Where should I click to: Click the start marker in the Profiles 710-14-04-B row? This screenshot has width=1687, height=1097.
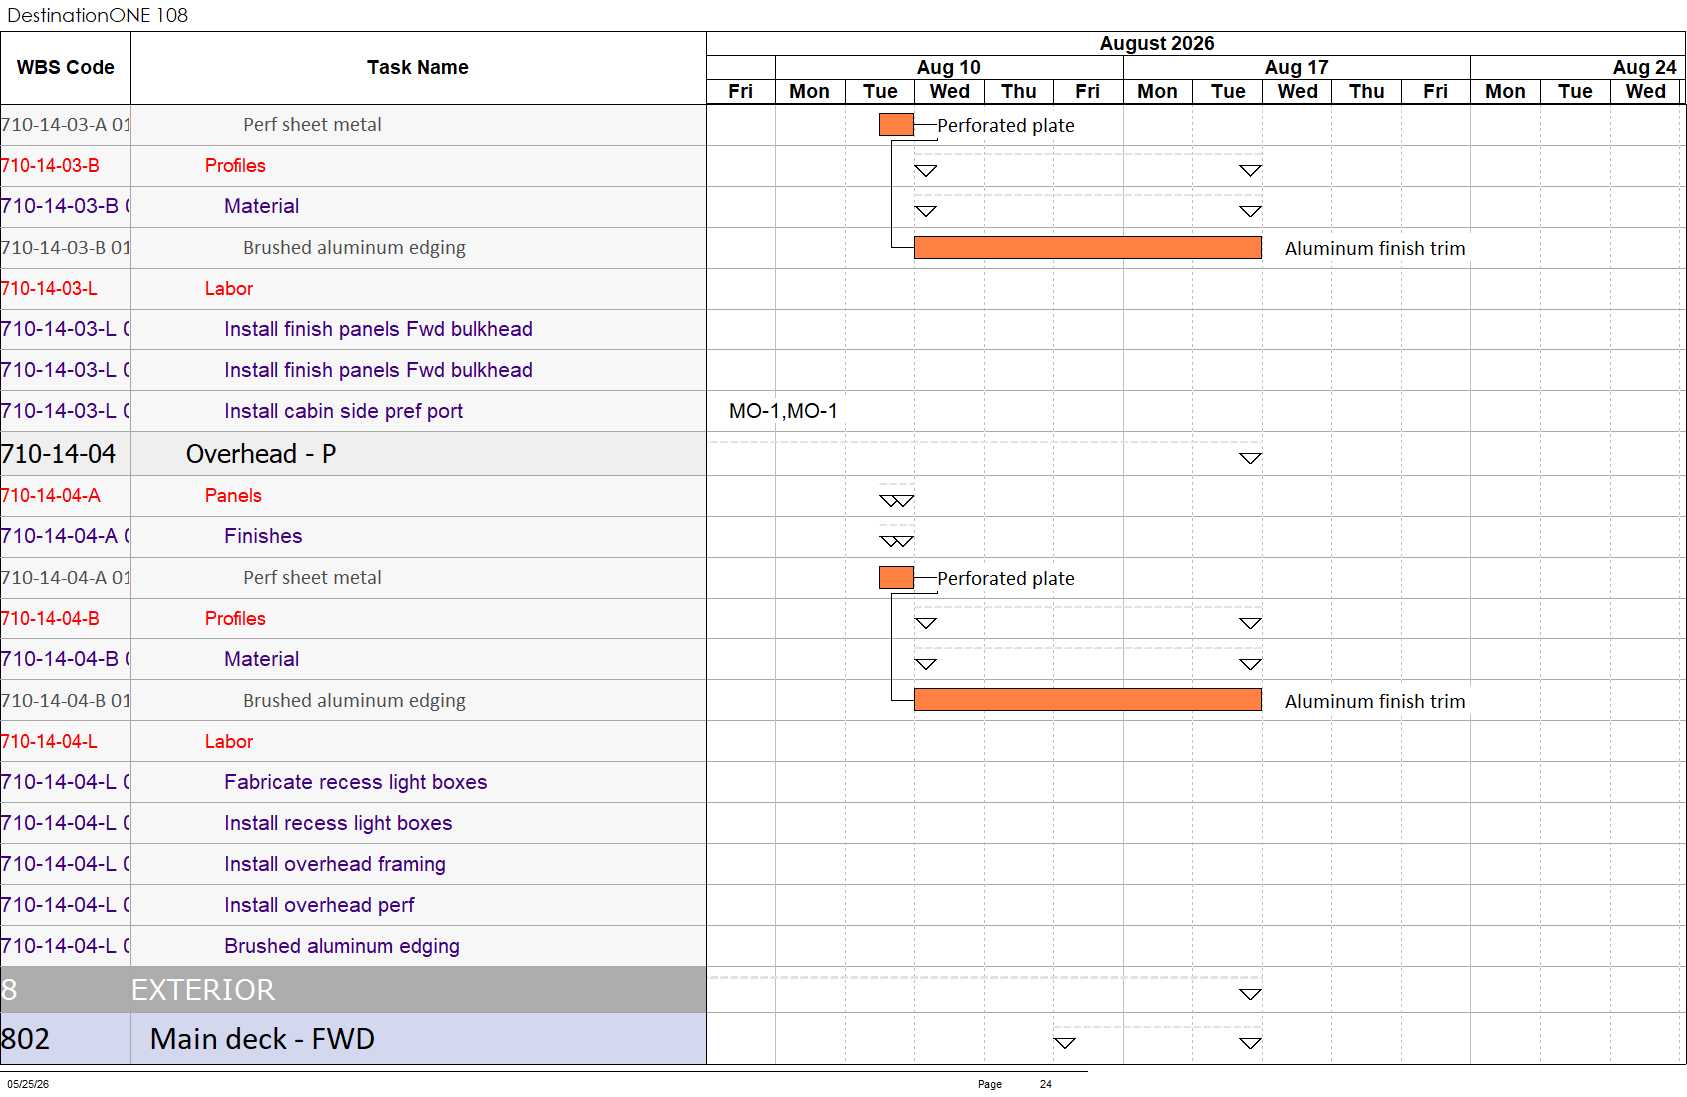pos(926,624)
